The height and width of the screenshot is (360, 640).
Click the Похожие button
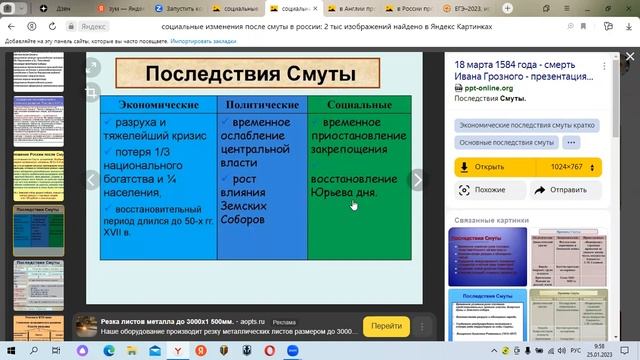(x=490, y=190)
